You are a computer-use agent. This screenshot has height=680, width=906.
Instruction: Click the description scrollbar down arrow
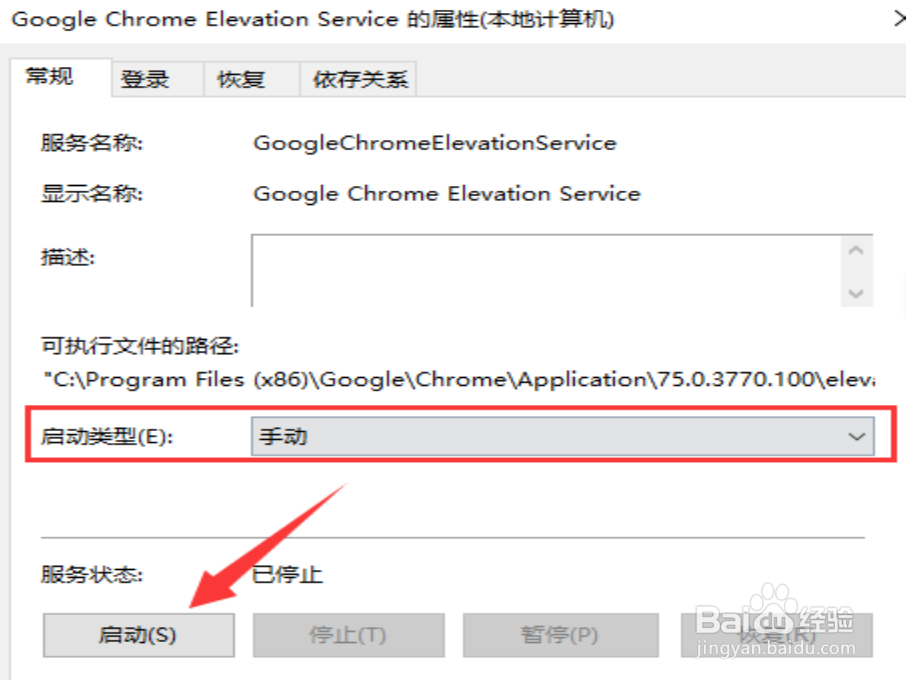(x=856, y=293)
